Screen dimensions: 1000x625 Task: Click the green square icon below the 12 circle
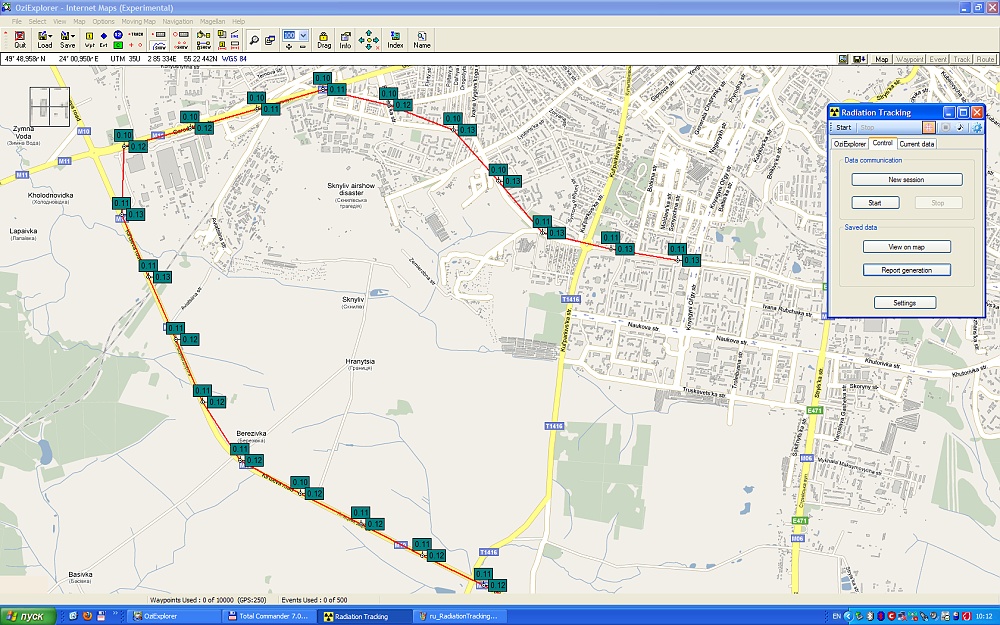pyautogui.click(x=118, y=45)
